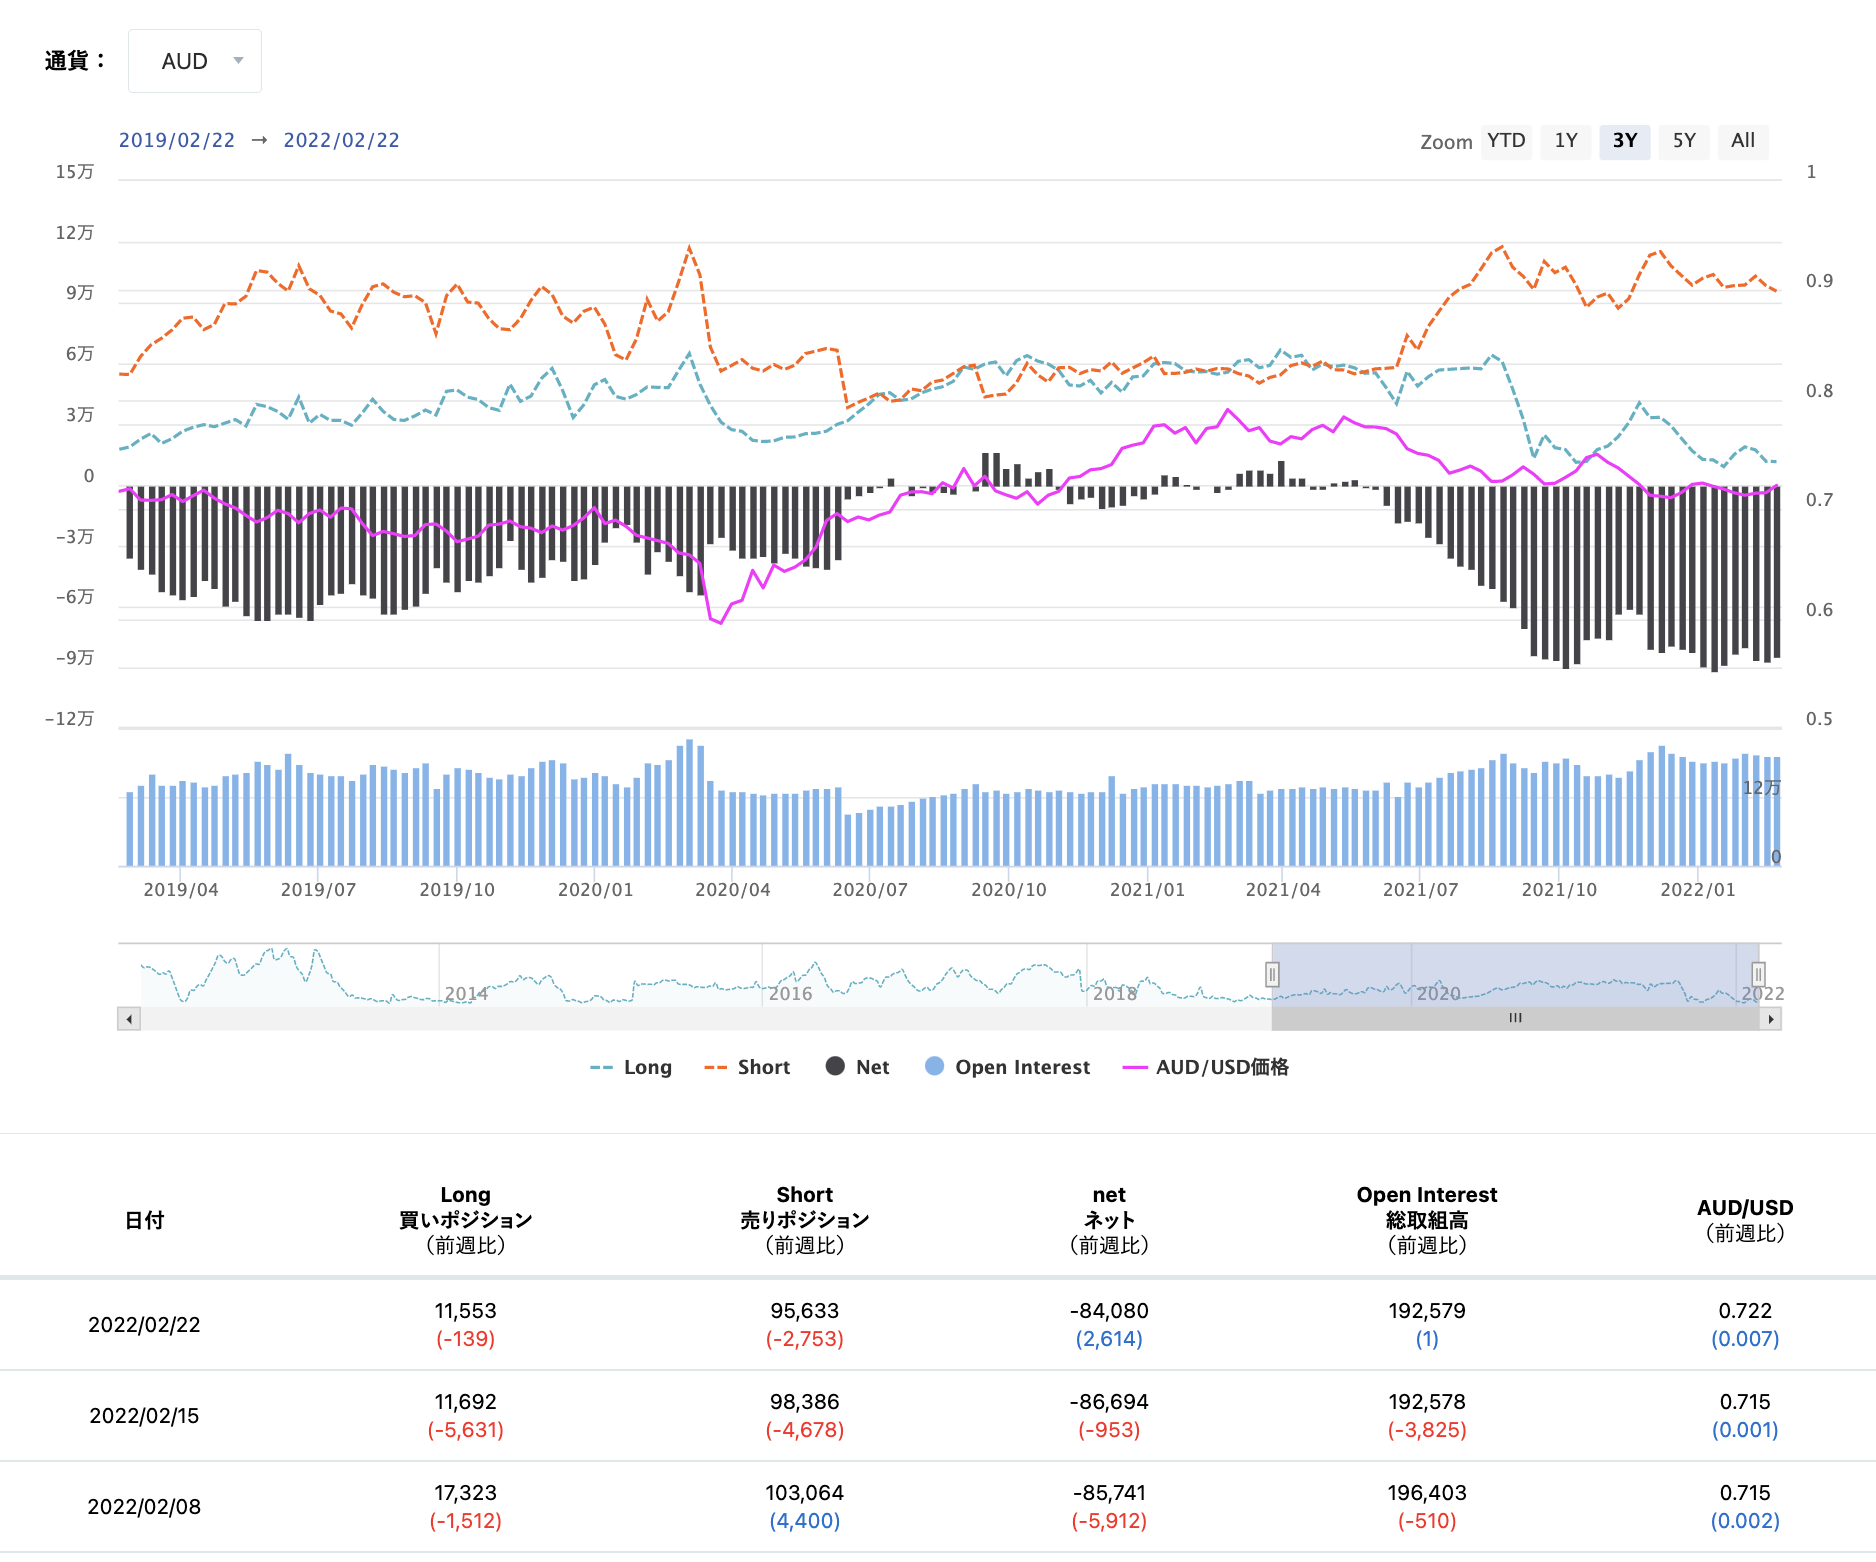The height and width of the screenshot is (1562, 1876).
Task: Click the net value -86,694
Action: coord(1109,1402)
